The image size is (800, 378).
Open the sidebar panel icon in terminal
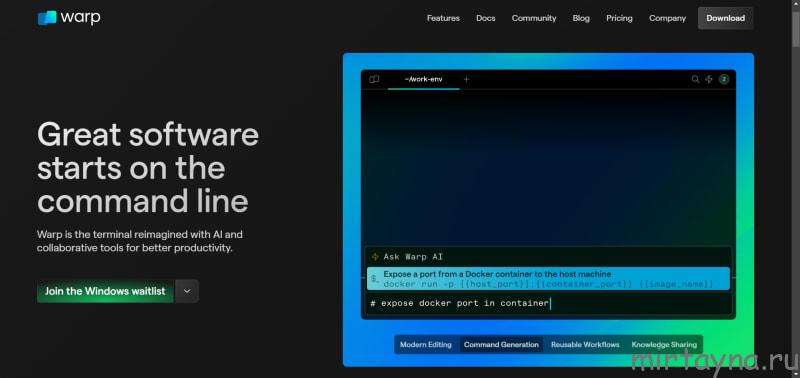click(x=374, y=79)
